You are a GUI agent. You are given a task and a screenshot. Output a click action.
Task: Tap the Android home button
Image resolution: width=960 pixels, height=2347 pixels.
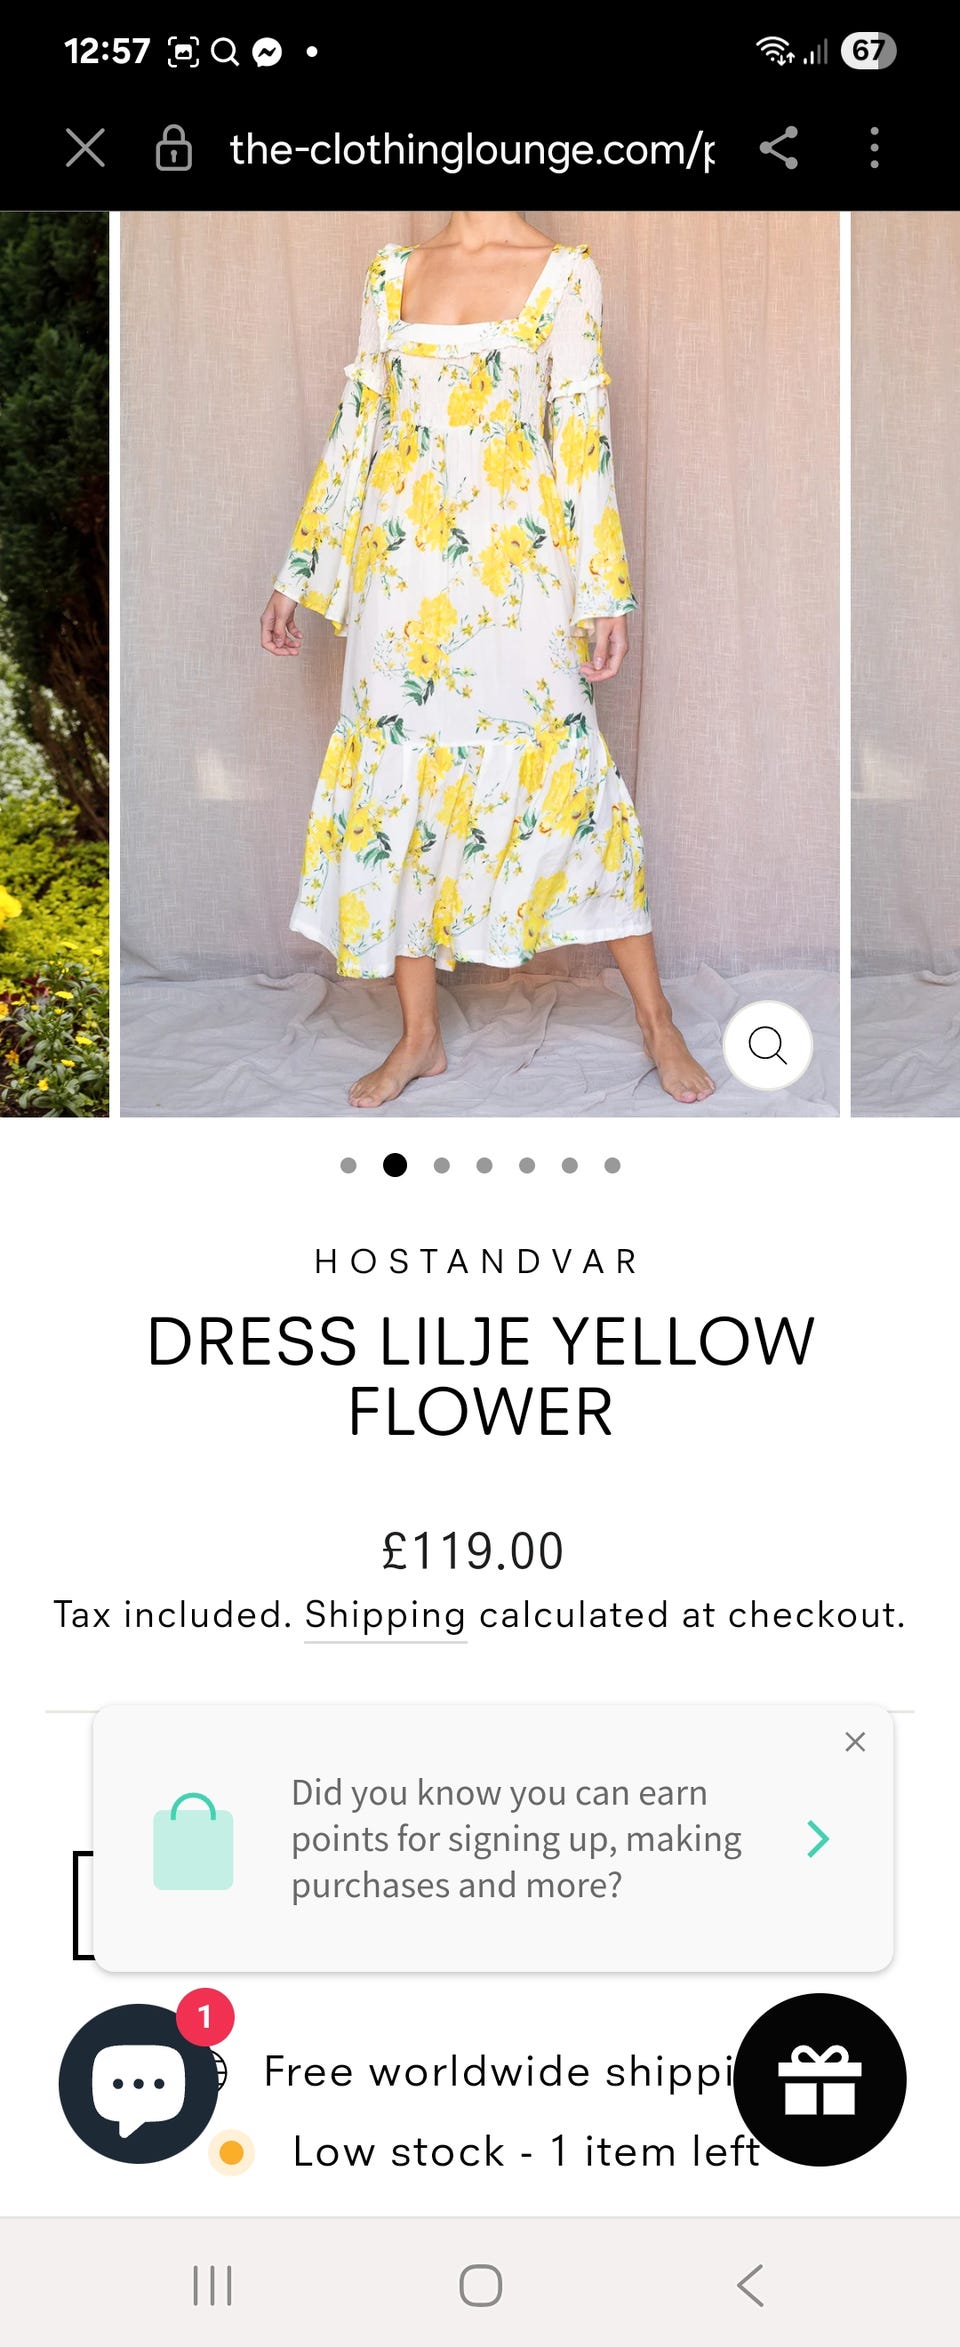point(480,2285)
